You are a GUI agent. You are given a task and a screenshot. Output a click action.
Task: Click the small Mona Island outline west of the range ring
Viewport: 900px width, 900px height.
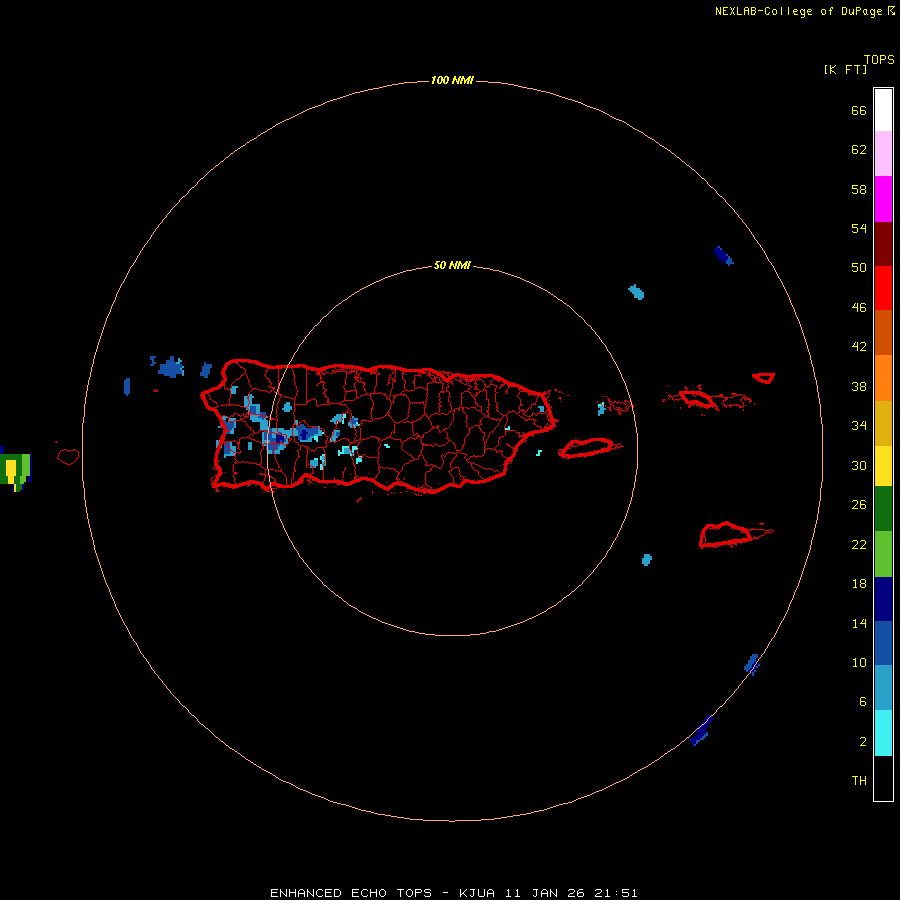(68, 456)
